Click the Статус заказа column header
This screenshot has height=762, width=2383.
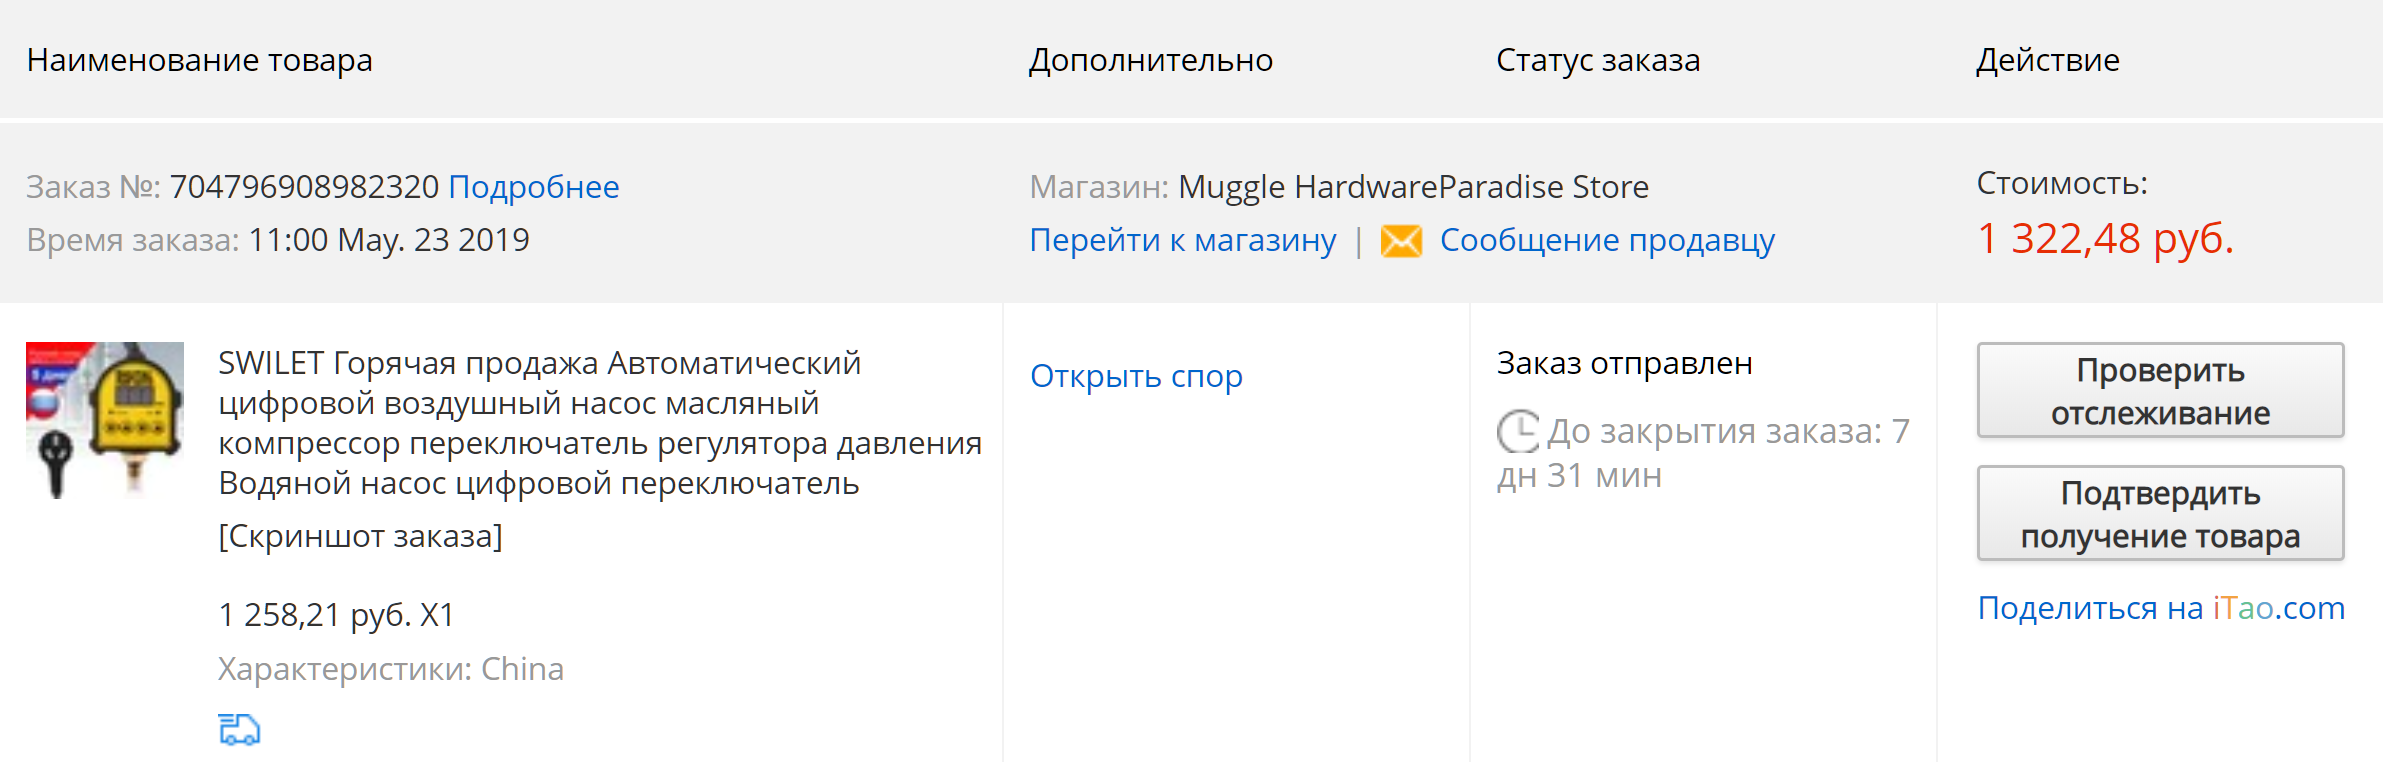click(x=1597, y=60)
